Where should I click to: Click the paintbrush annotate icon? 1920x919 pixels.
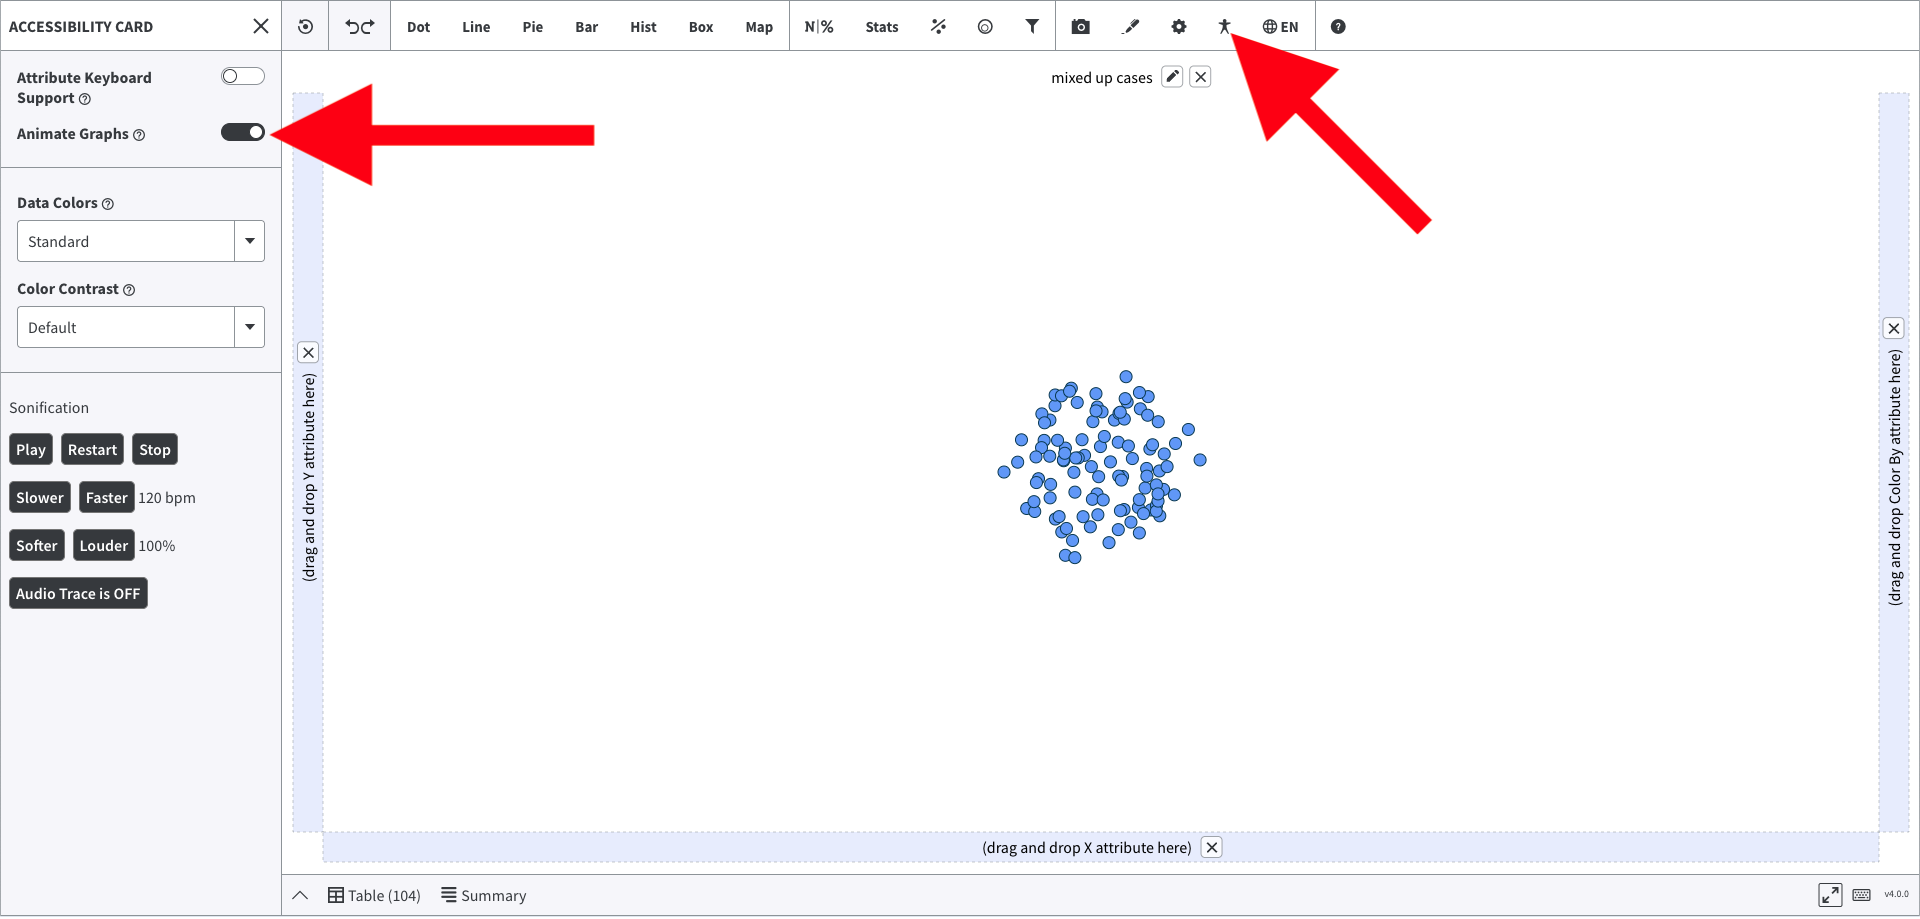tap(1131, 27)
